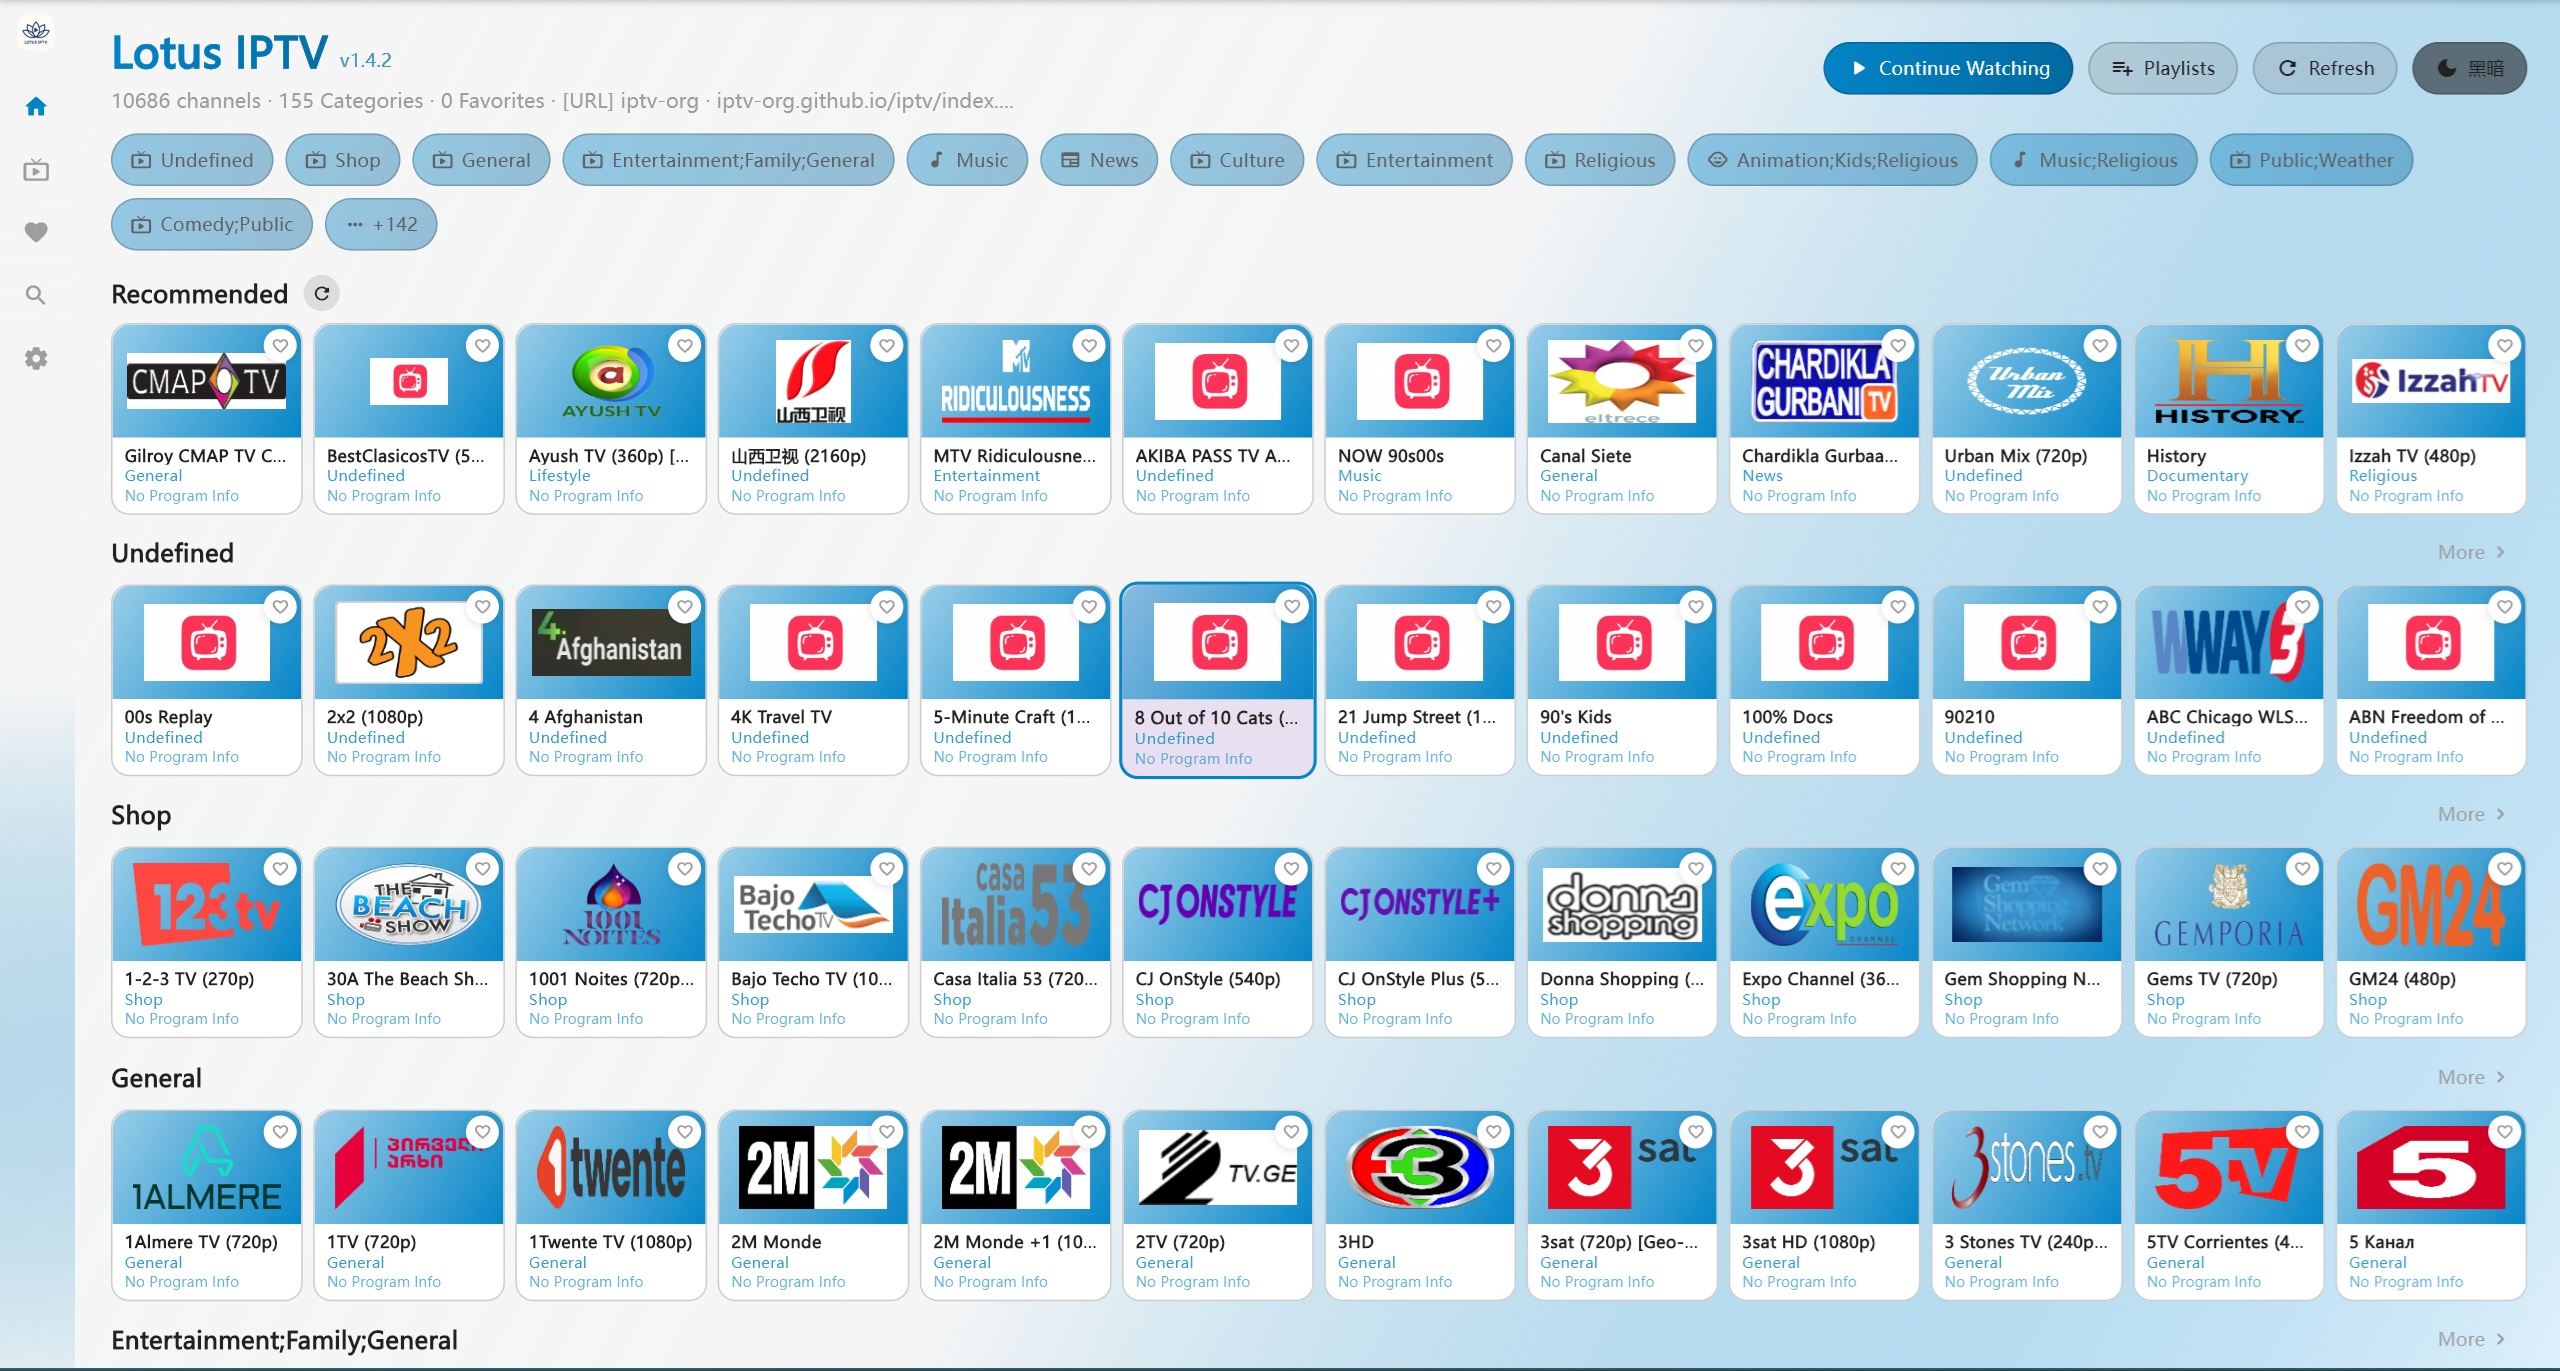Open the Playlists manager

pos(2161,68)
